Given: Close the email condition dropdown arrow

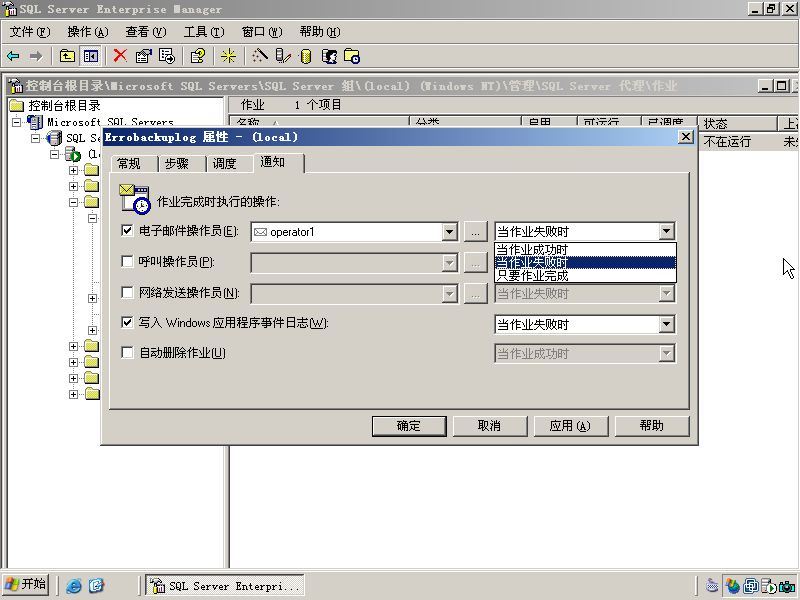Looking at the screenshot, I should (x=666, y=232).
